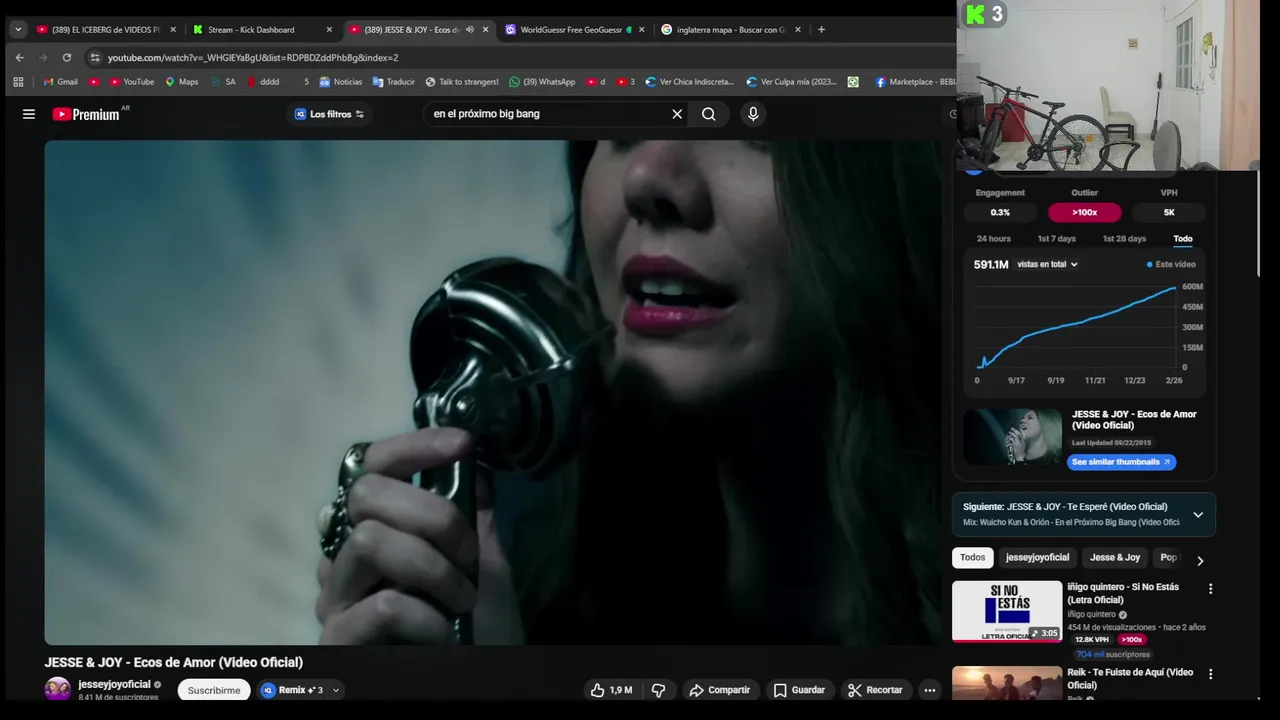Close the WorldGuessr tab
The width and height of the screenshot is (1280, 720).
[641, 30]
